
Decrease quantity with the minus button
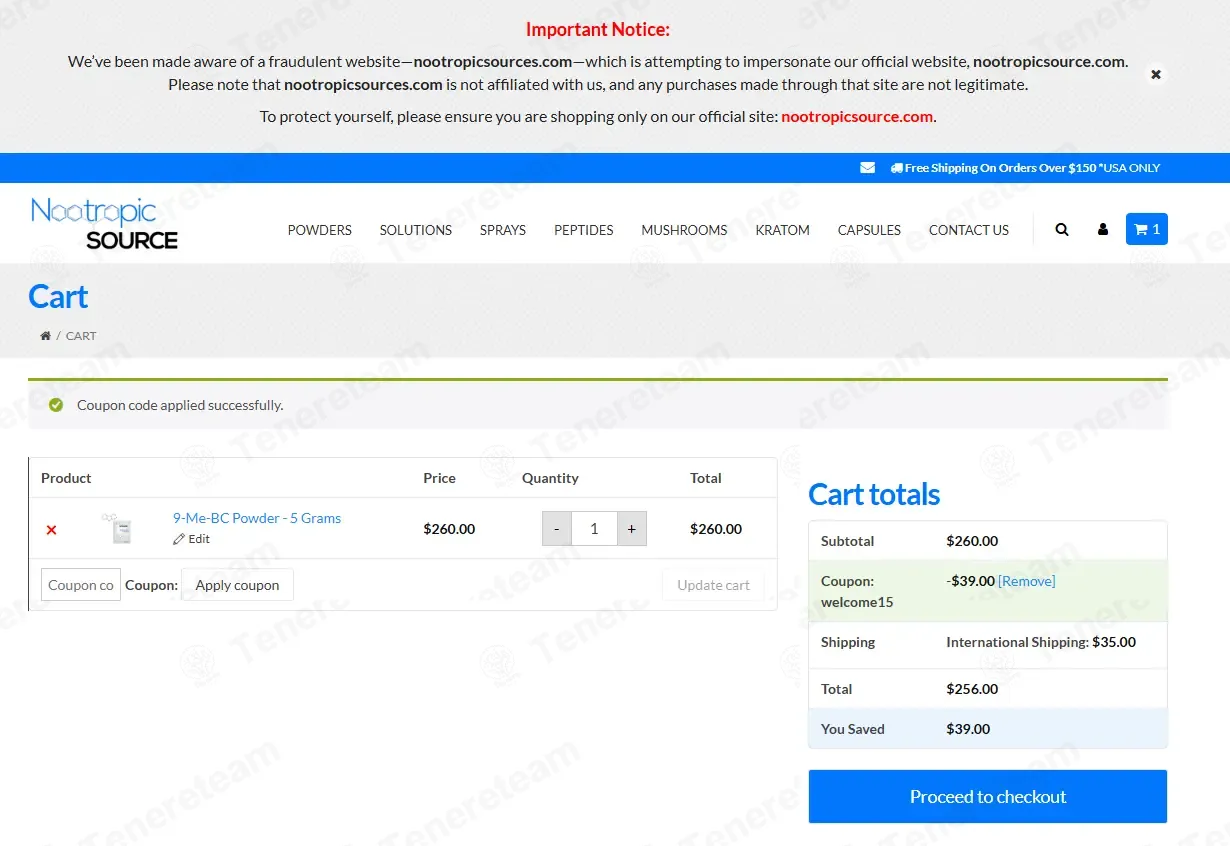click(557, 529)
